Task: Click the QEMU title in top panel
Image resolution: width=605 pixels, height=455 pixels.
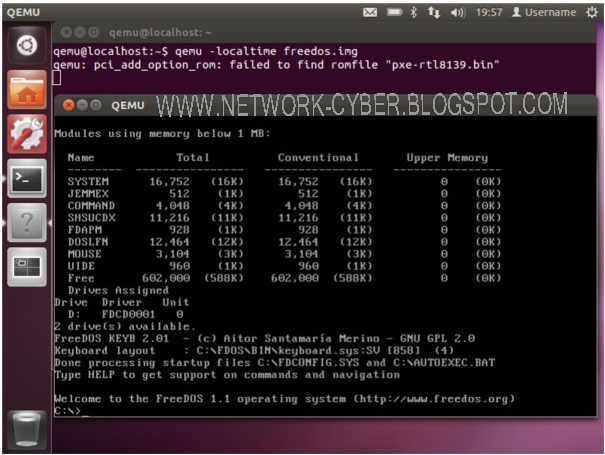Action: pos(23,12)
